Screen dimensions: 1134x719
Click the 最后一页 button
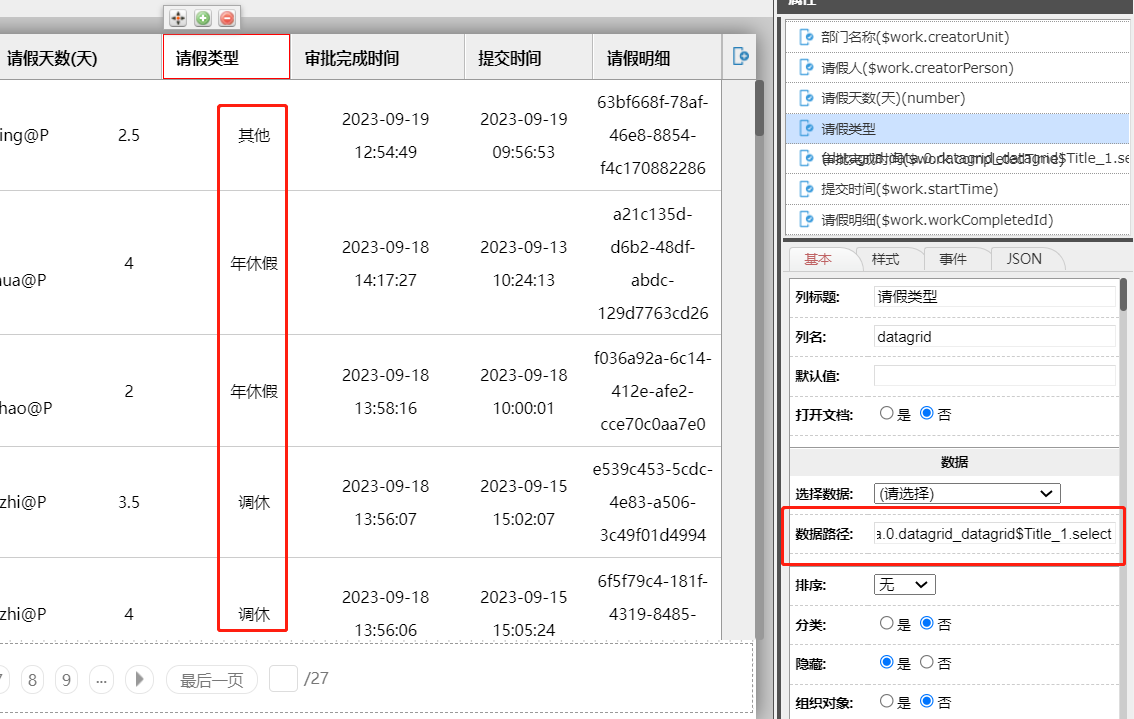(211, 680)
